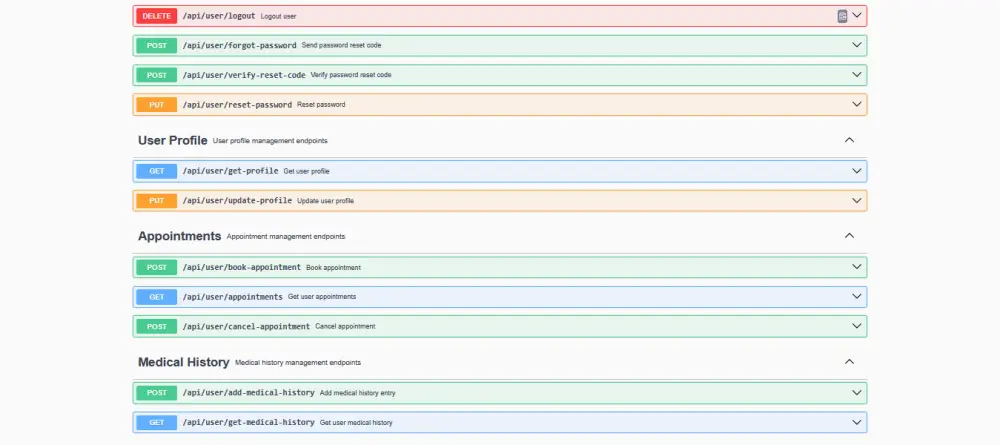Click 'Appointment management endpoints' text
Image resolution: width=1000 pixels, height=445 pixels.
point(286,237)
